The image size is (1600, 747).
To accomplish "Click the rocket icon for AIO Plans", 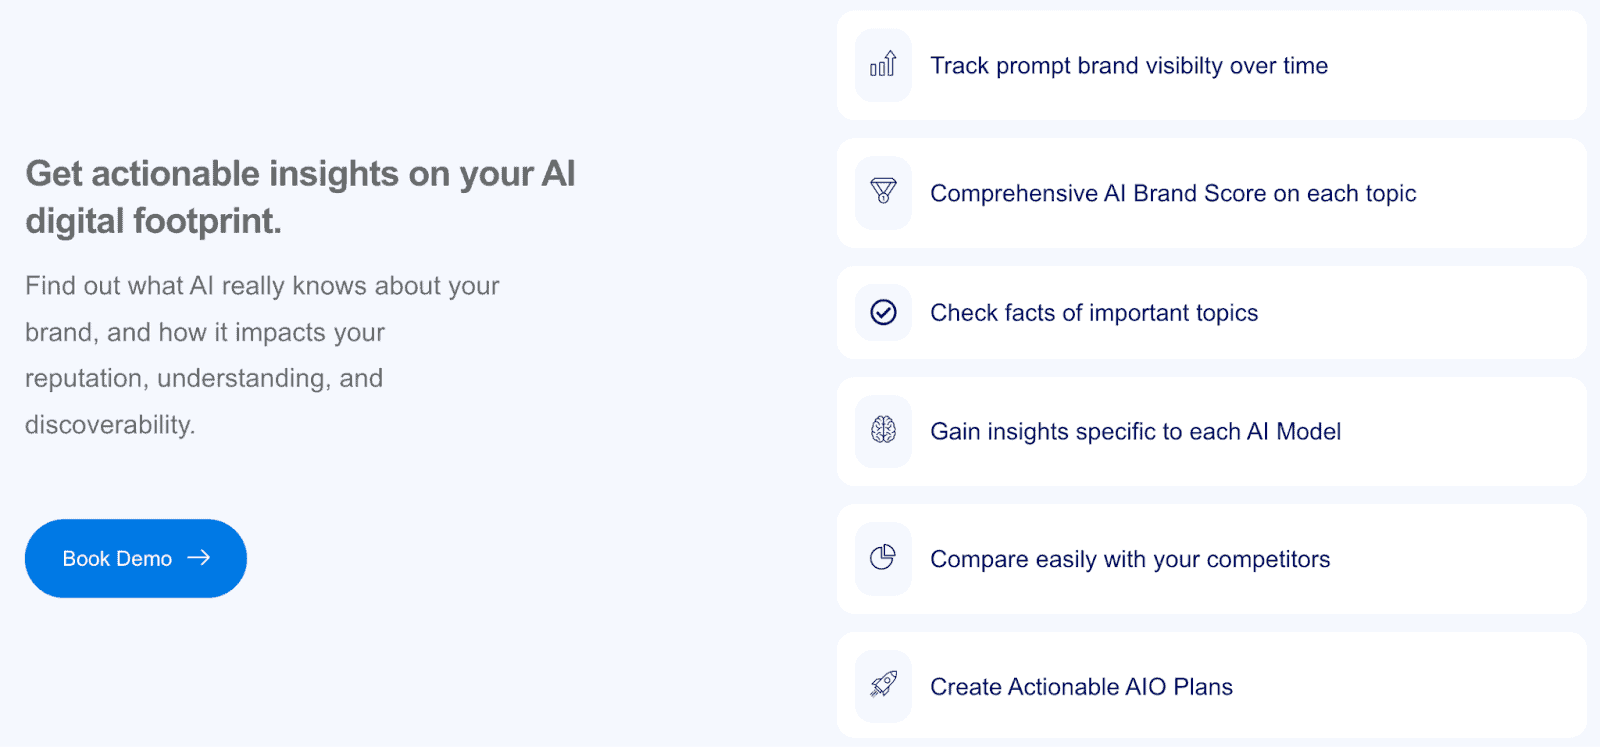I will pyautogui.click(x=883, y=685).
